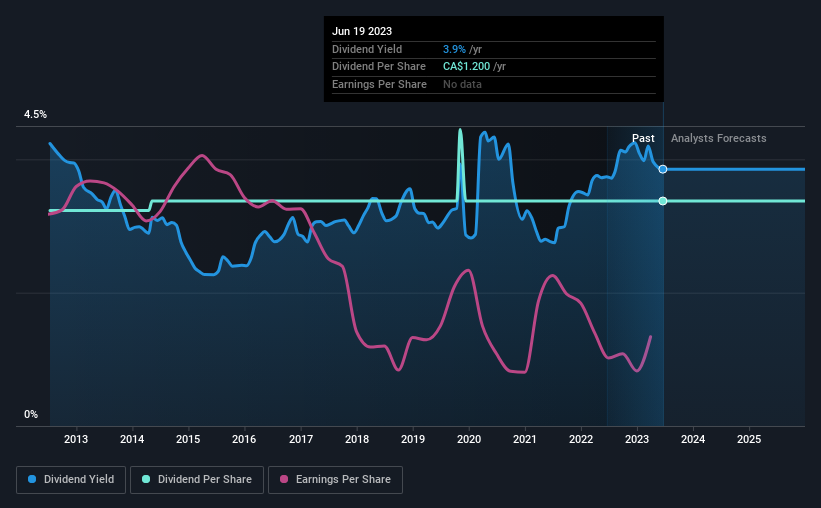Toggle the Earnings Per Share legend button
The image size is (821, 508).
pos(335,480)
